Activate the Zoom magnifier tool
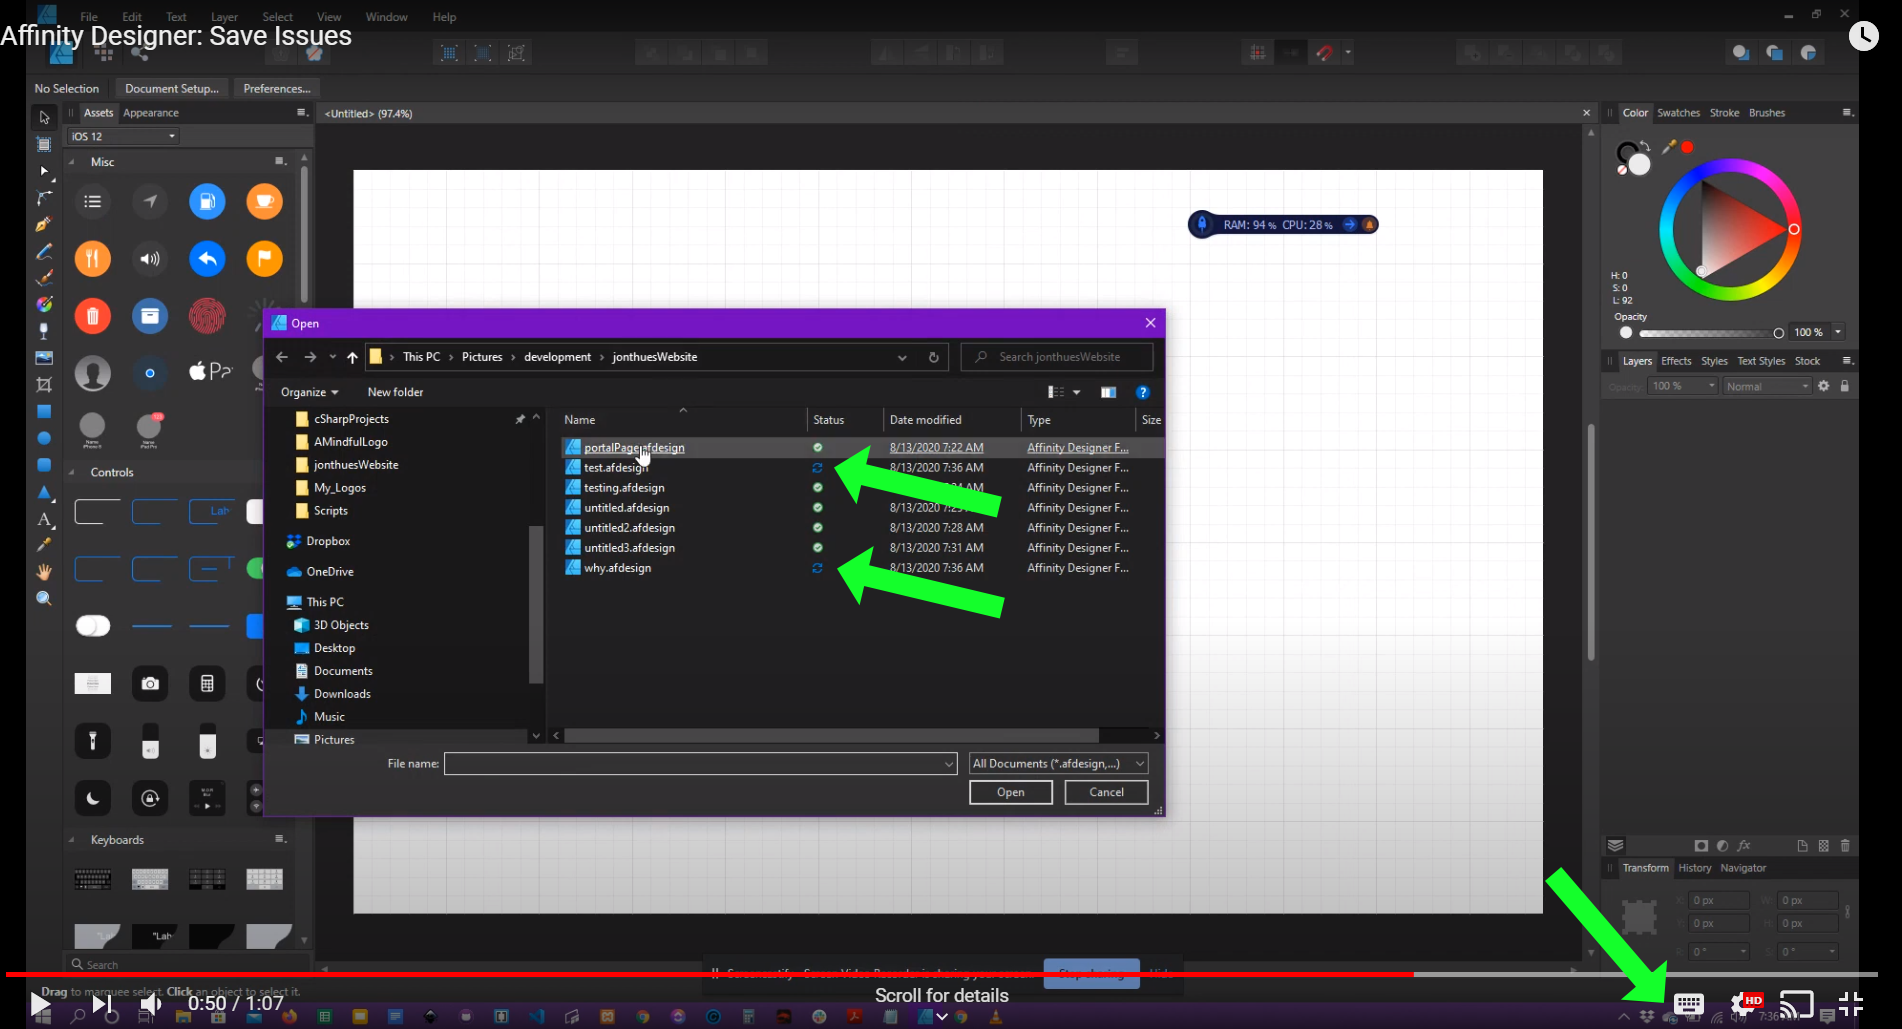Screen dimensions: 1902x1029 click(44, 598)
